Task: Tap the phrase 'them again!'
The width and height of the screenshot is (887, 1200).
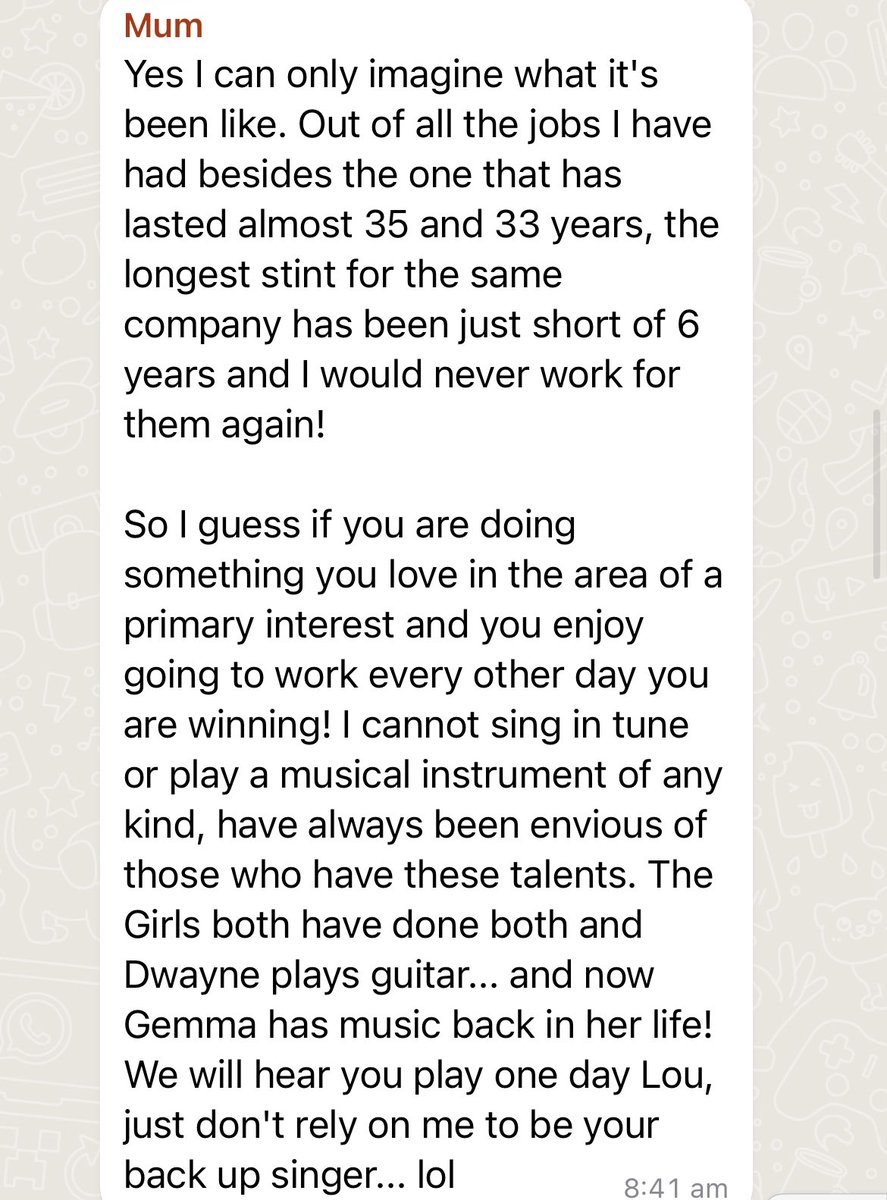Action: pos(224,425)
